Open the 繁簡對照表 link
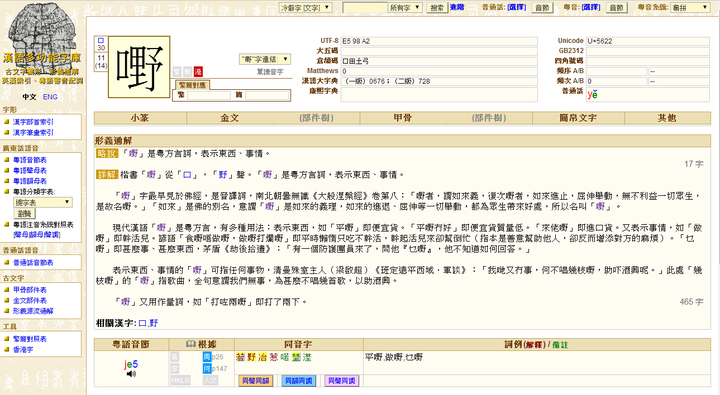Image resolution: width=720 pixels, height=395 pixels. [30, 339]
